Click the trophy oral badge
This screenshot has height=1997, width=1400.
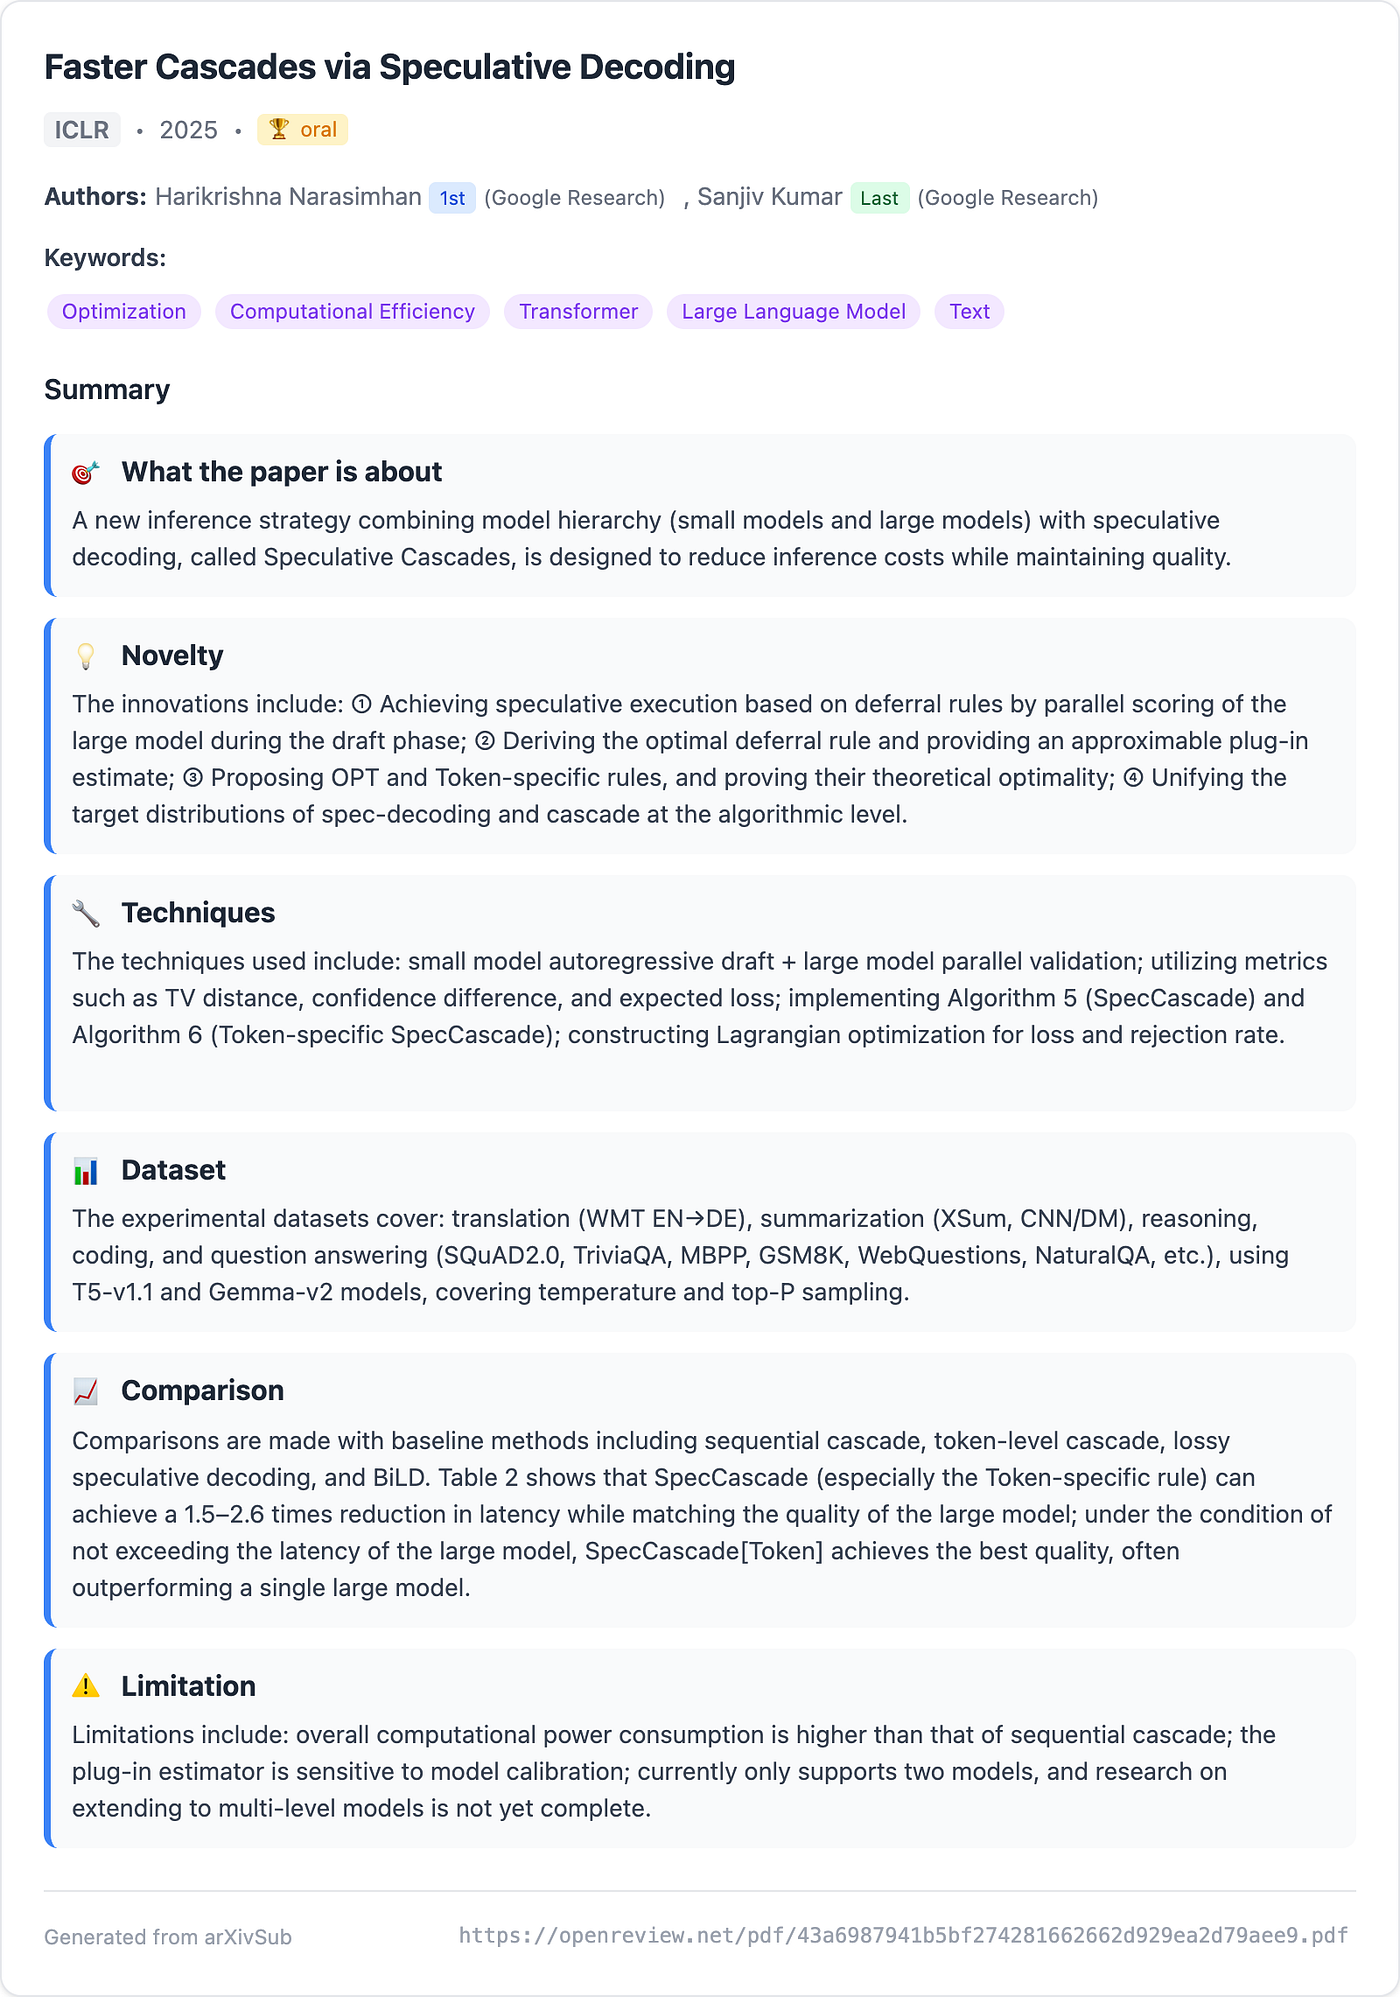point(302,130)
